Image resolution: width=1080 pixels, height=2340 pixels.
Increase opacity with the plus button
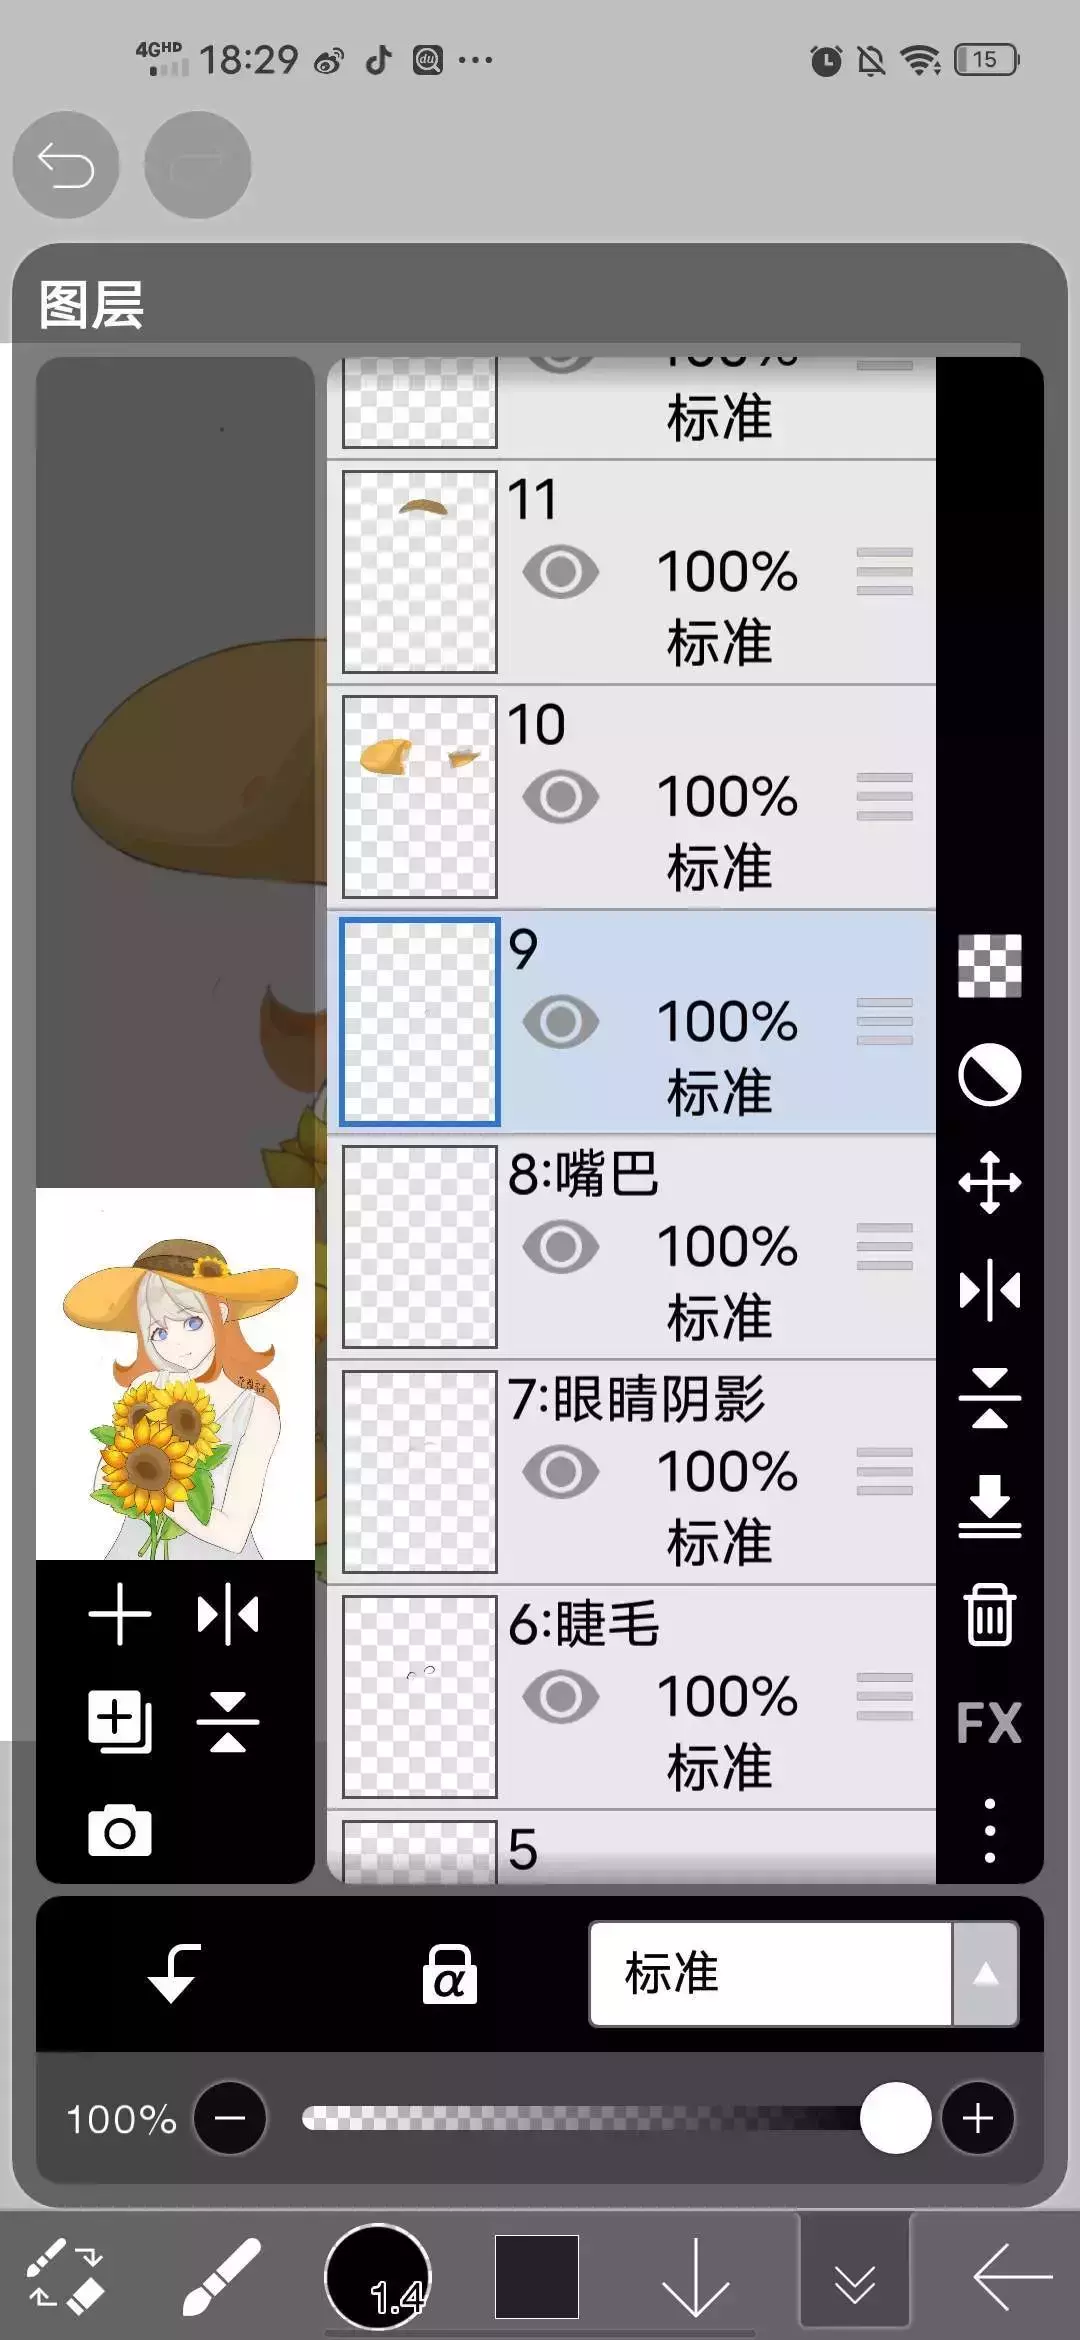click(x=978, y=2118)
